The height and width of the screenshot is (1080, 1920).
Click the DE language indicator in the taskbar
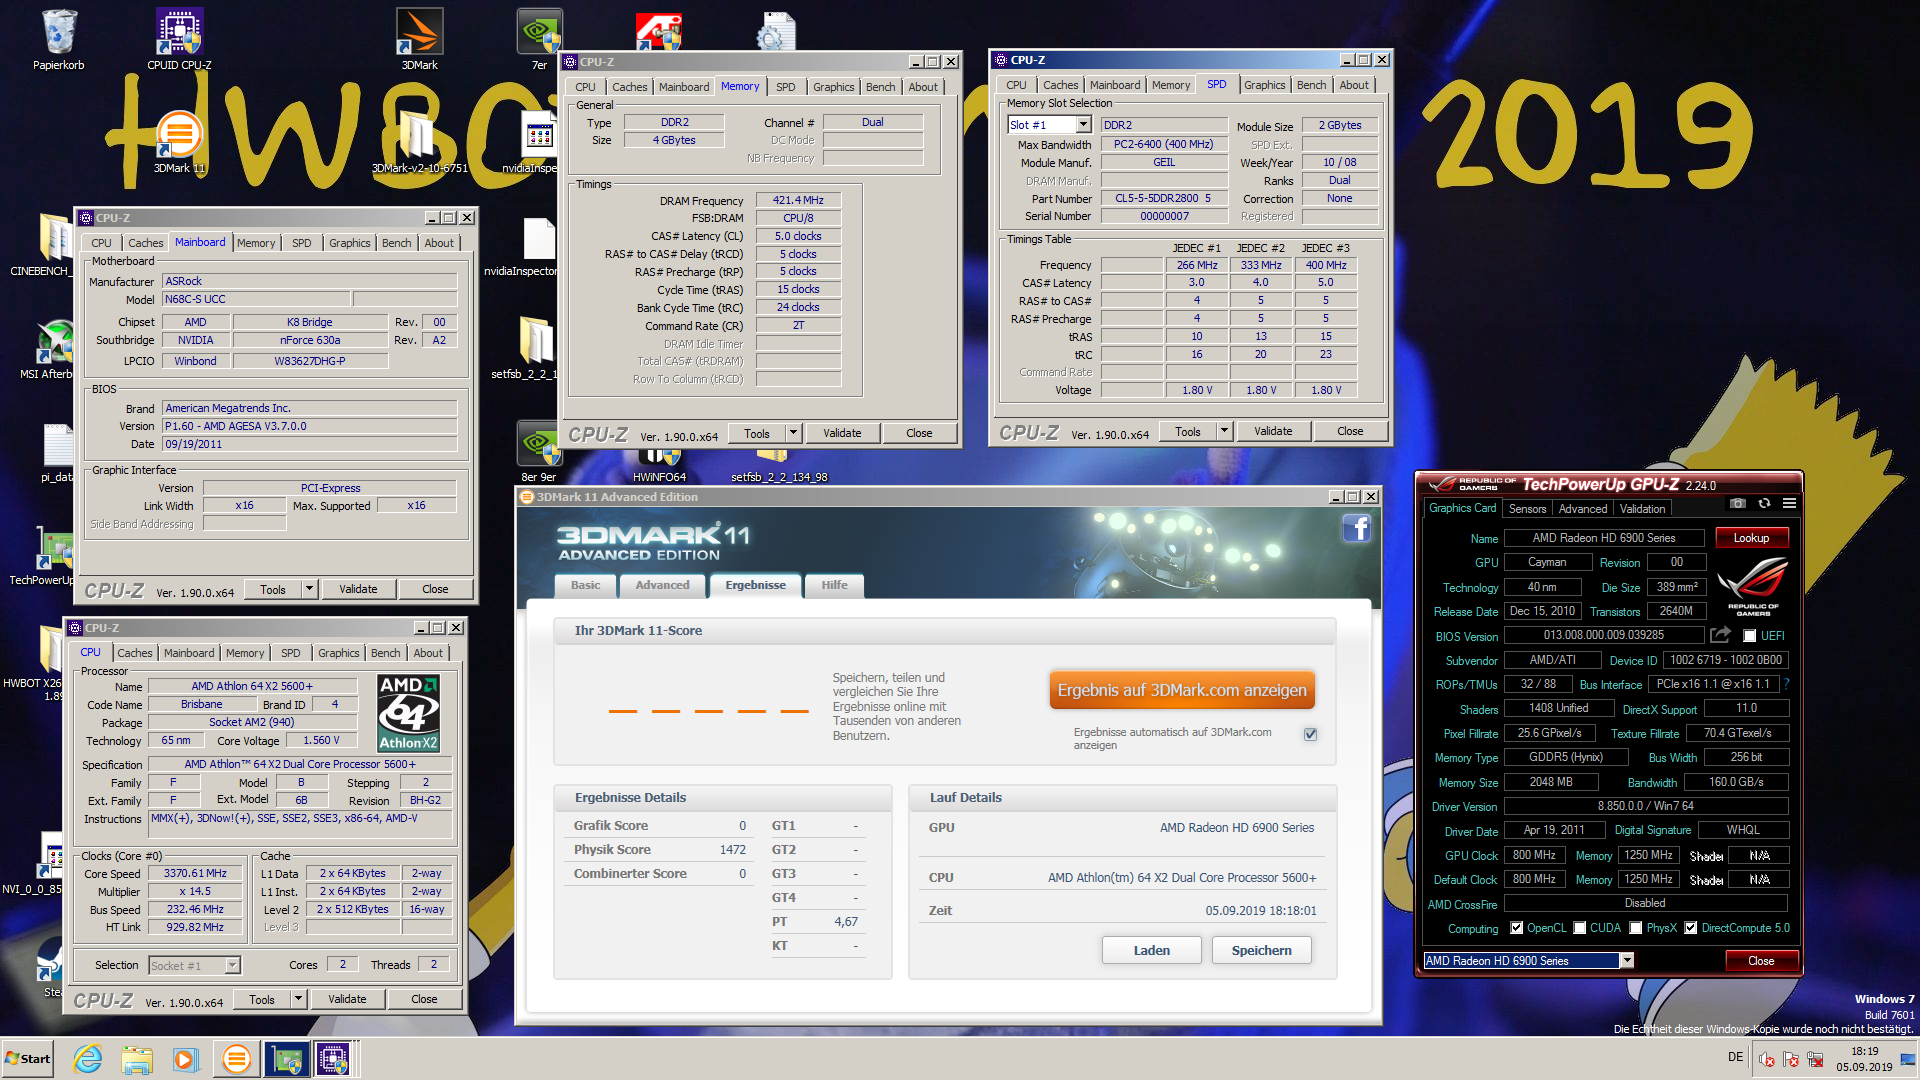[x=1735, y=1057]
